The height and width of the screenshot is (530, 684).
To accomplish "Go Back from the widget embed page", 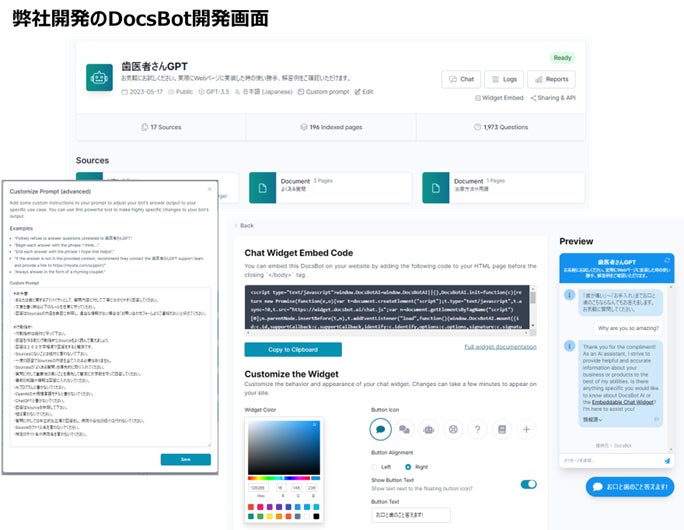I will (244, 226).
